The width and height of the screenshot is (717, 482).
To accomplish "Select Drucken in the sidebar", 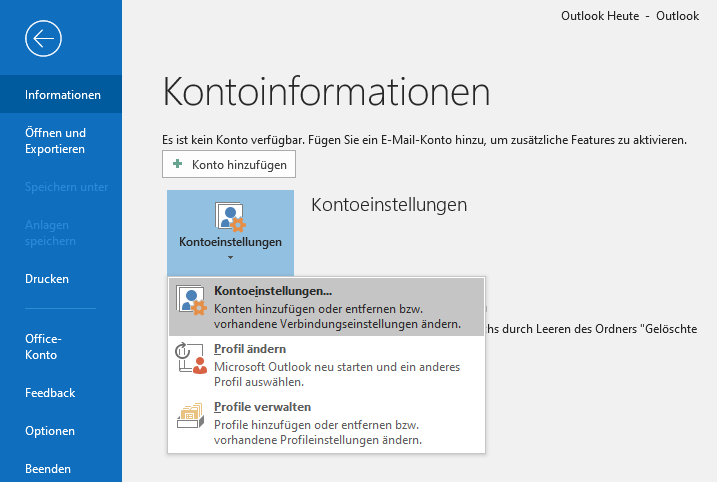I will [x=61, y=279].
